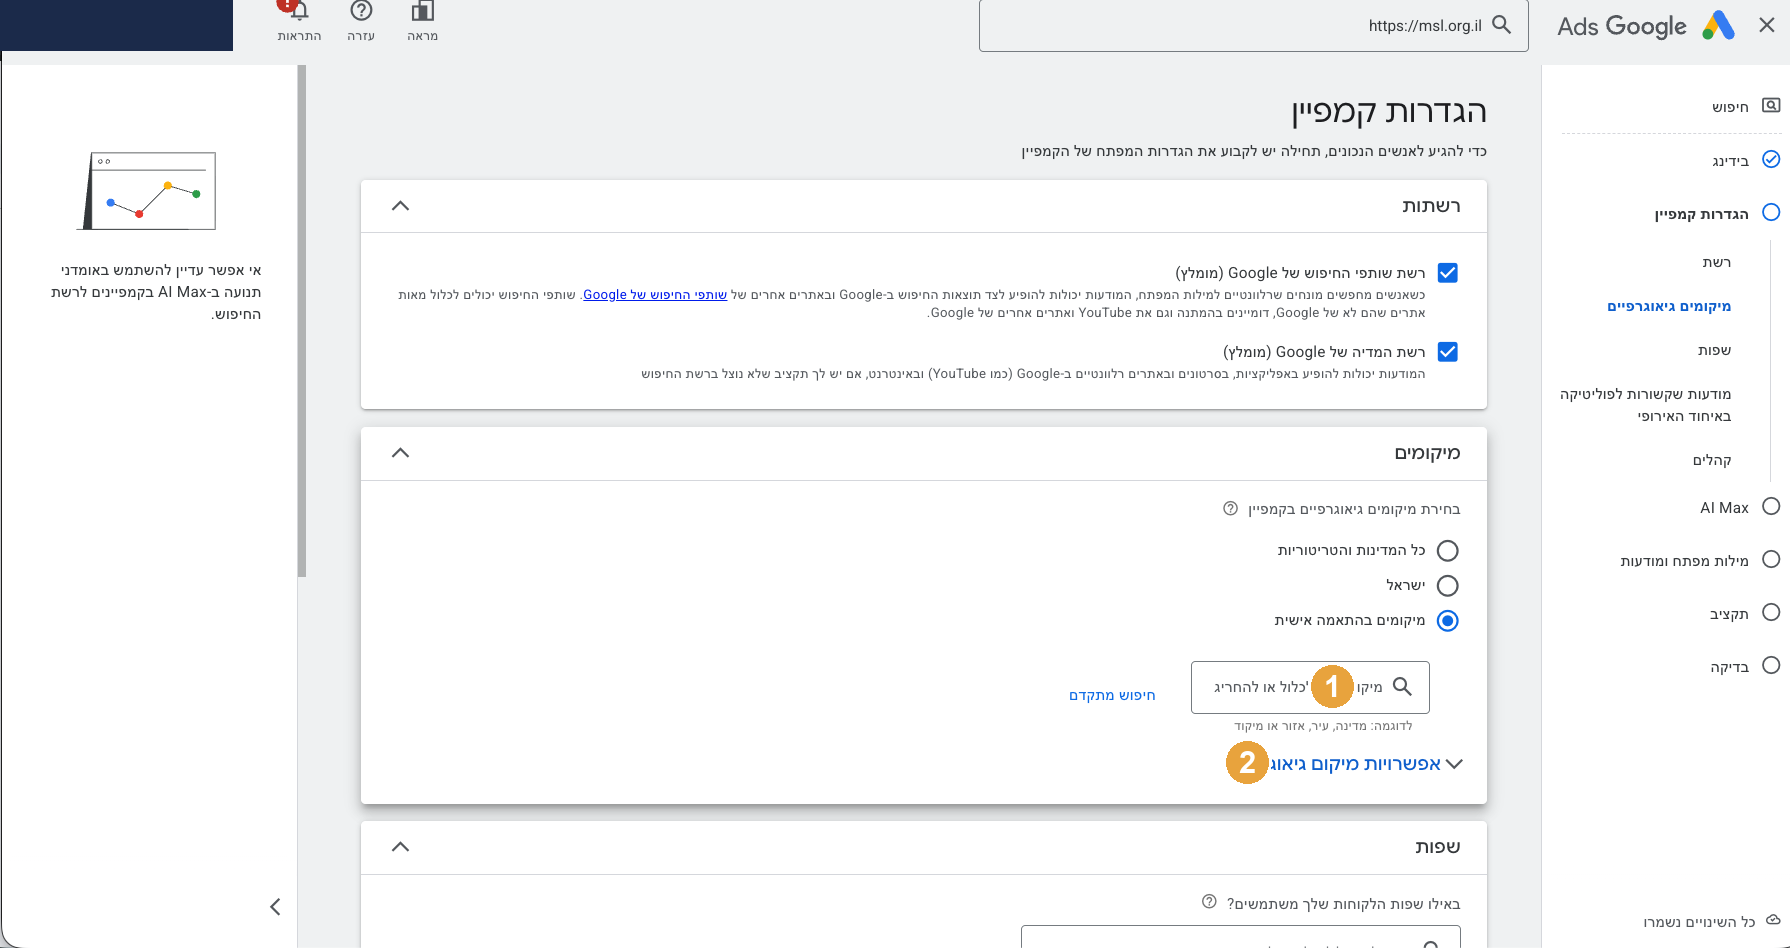Click the geographic location options link
Image resolution: width=1790 pixels, height=948 pixels.
1355,764
